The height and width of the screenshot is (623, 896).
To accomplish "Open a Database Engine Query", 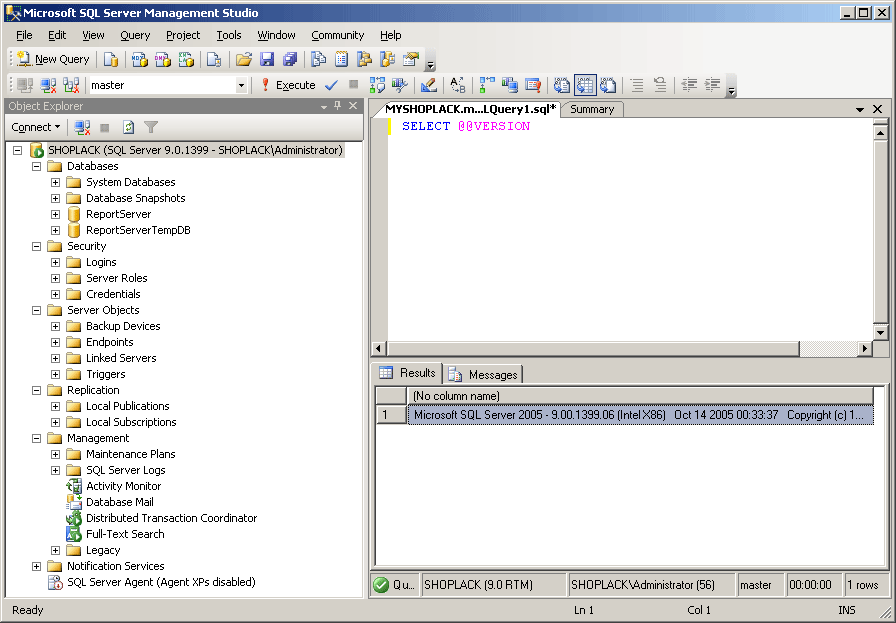I will tap(111, 59).
